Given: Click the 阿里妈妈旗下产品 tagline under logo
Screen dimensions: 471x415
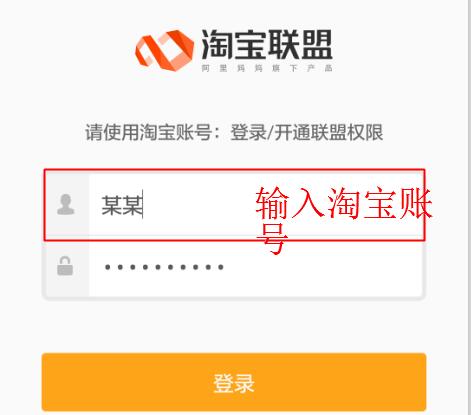Looking at the screenshot, I should pyautogui.click(x=267, y=68).
